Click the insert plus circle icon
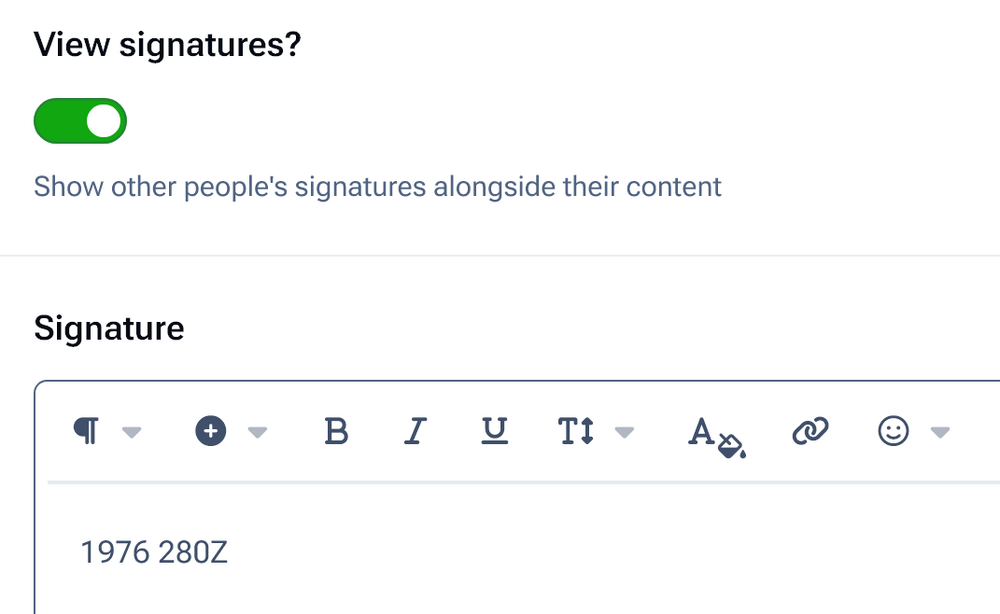This screenshot has width=1000, height=614. click(x=211, y=431)
